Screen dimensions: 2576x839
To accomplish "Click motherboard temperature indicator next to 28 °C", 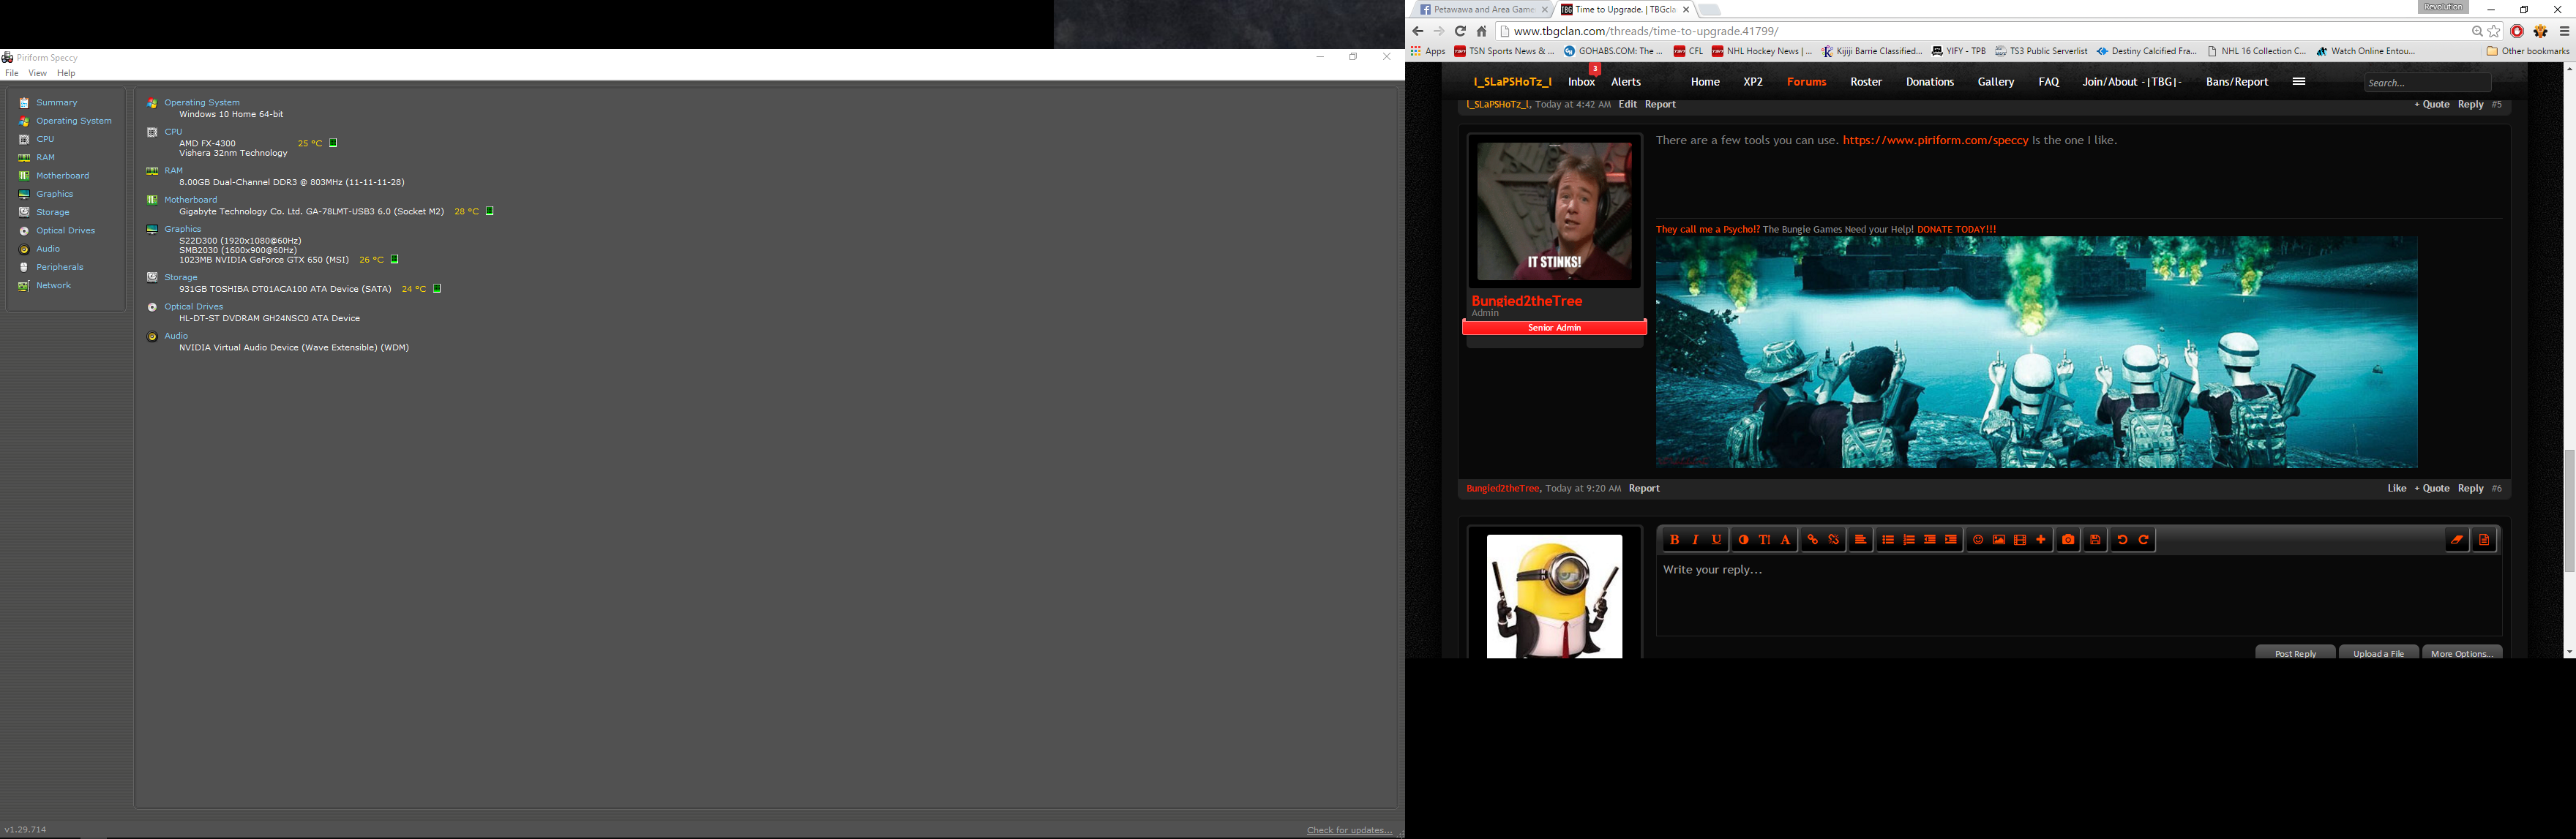I will tap(490, 211).
